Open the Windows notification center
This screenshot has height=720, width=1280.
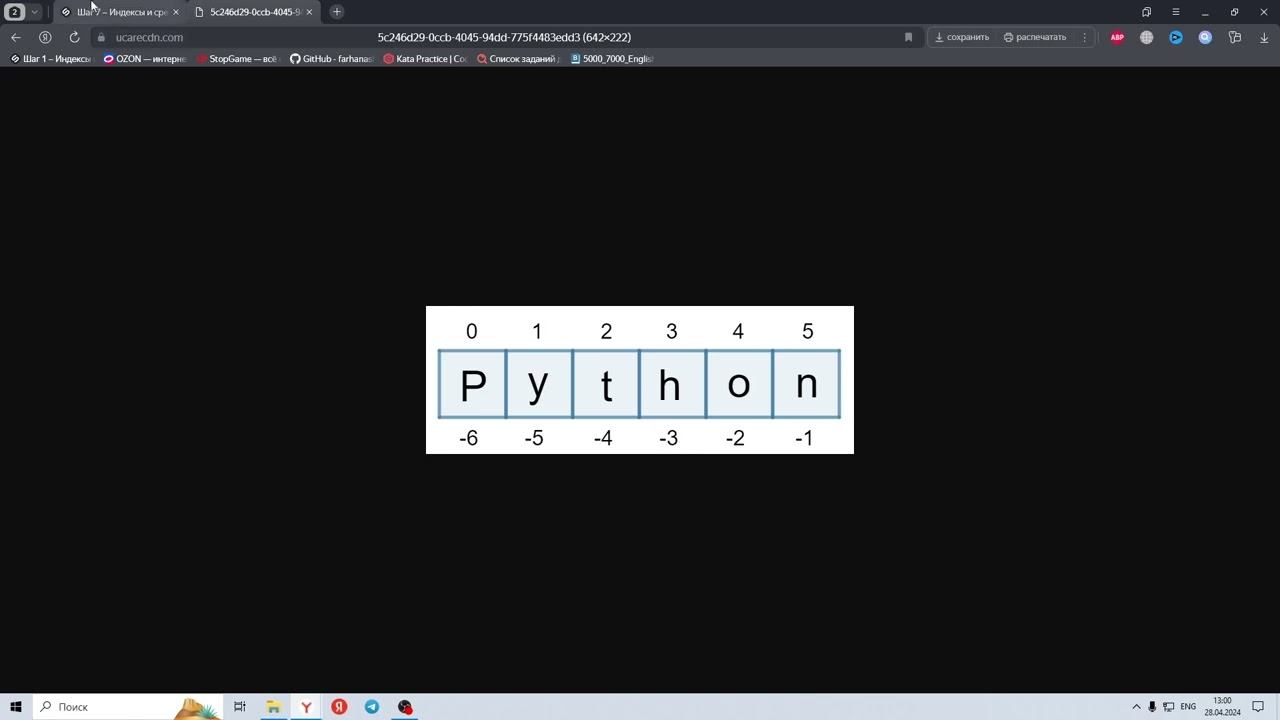coord(1259,707)
